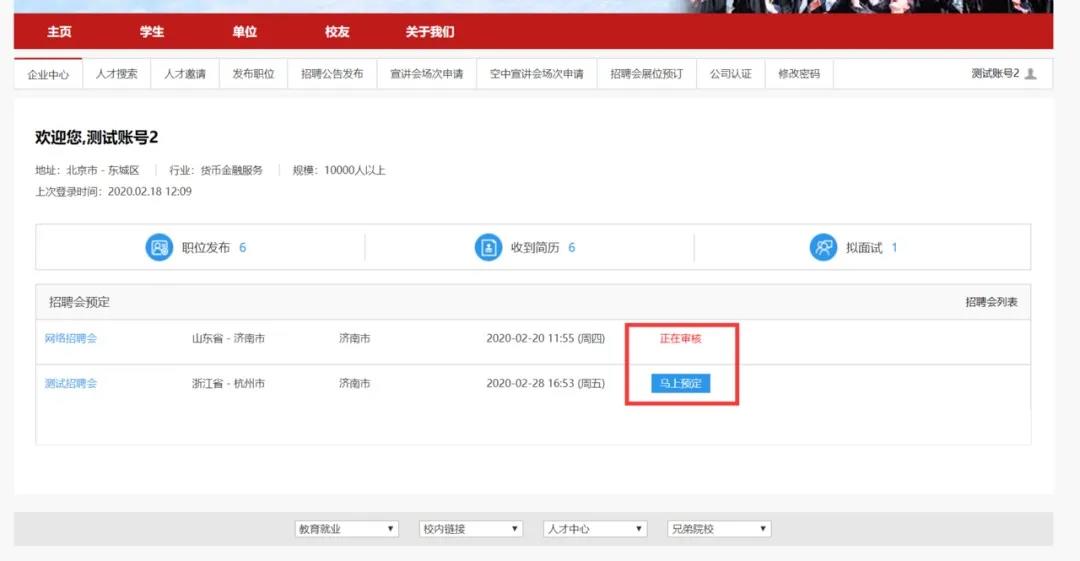Open 关于我们 in the main menu
The width and height of the screenshot is (1080, 561).
[x=430, y=32]
